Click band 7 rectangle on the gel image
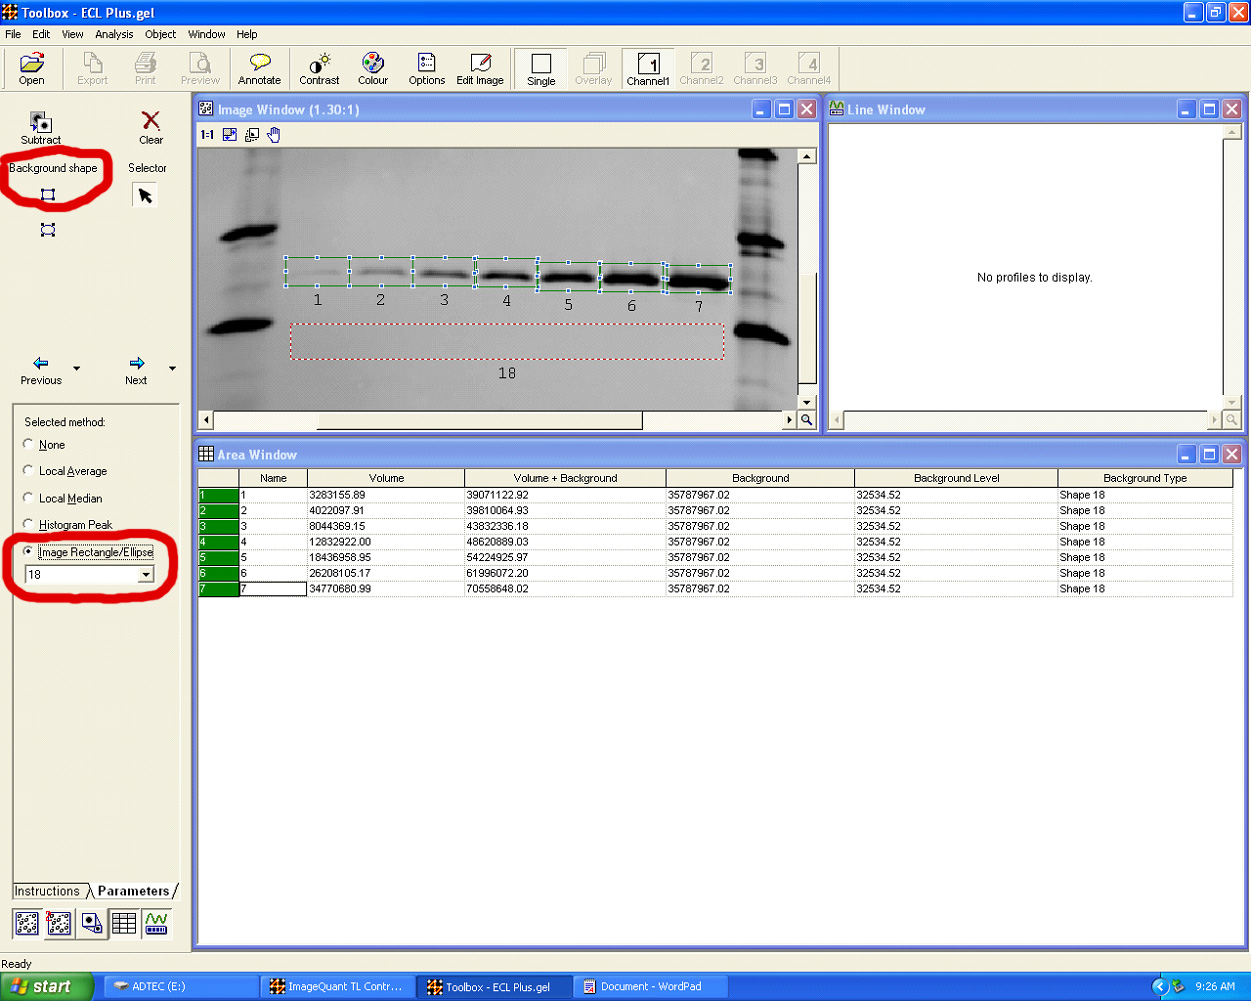This screenshot has height=1001, width=1251. coord(698,279)
